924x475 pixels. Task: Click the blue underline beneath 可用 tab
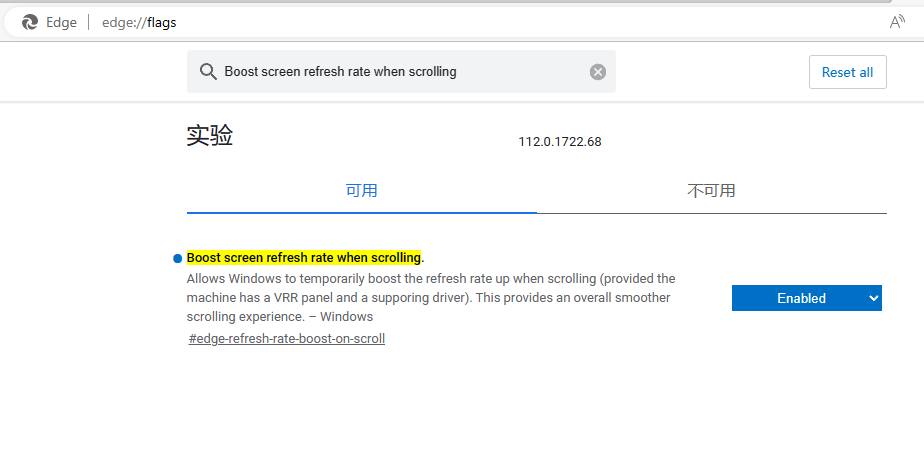click(x=361, y=212)
